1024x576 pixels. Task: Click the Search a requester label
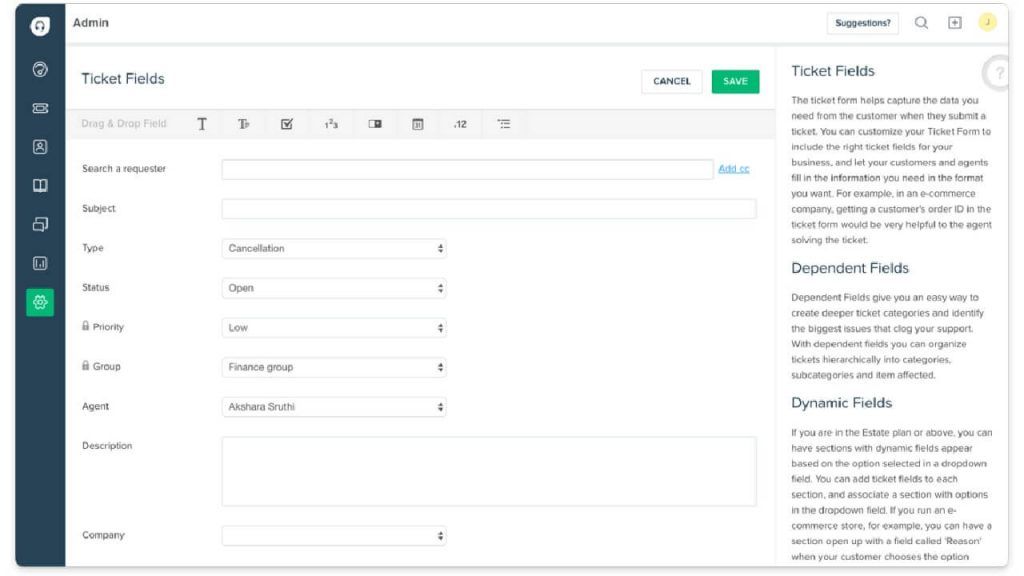point(123,168)
